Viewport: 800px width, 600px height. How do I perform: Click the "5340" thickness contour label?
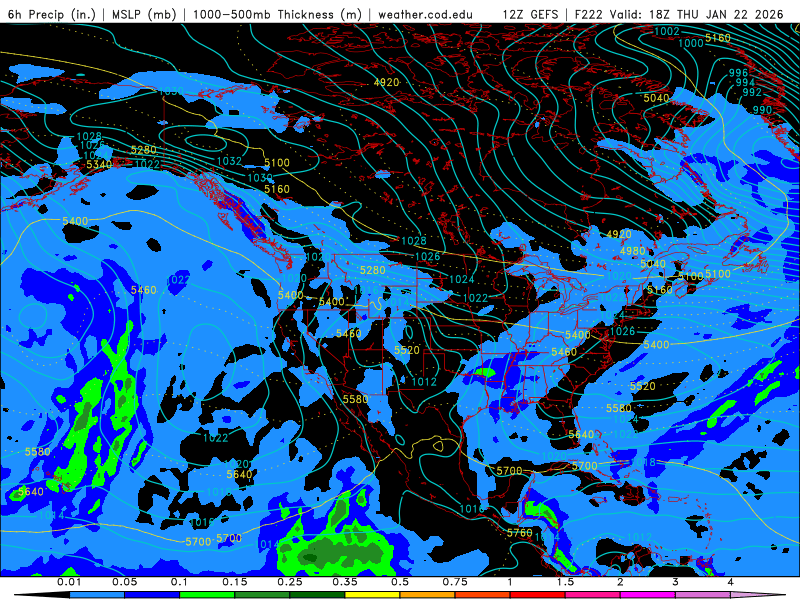click(99, 164)
